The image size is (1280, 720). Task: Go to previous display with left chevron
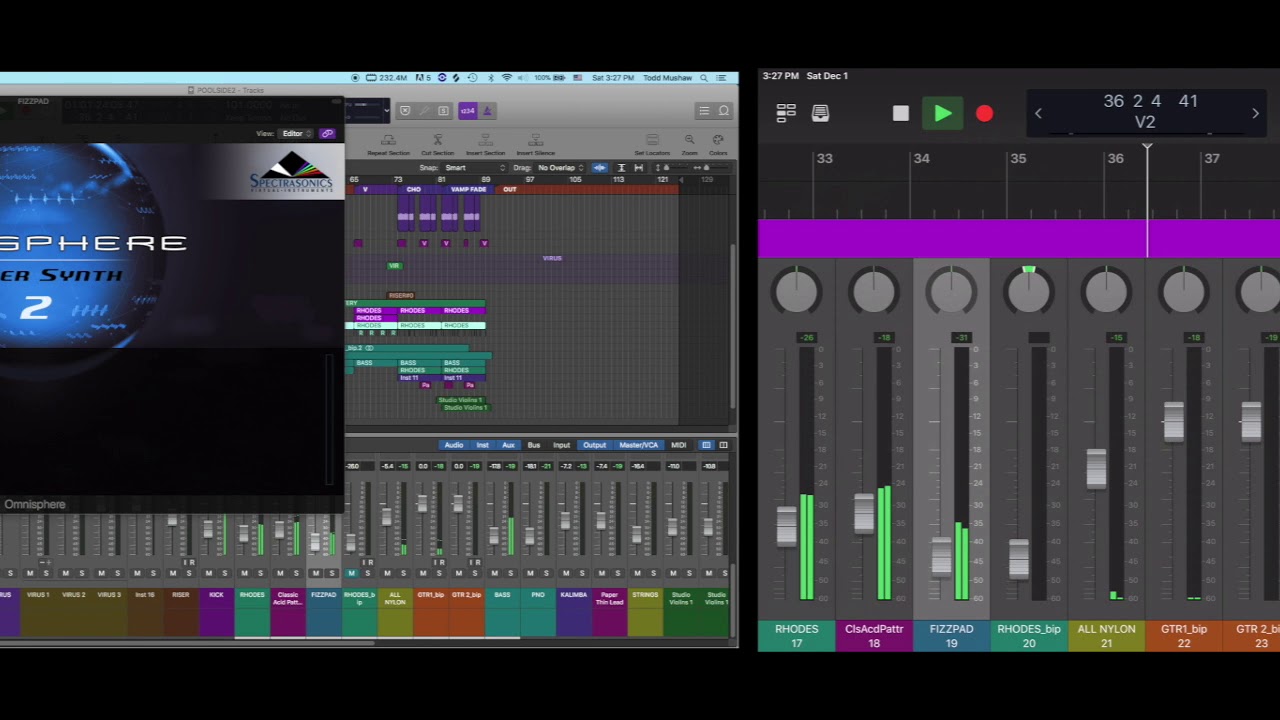point(1038,113)
